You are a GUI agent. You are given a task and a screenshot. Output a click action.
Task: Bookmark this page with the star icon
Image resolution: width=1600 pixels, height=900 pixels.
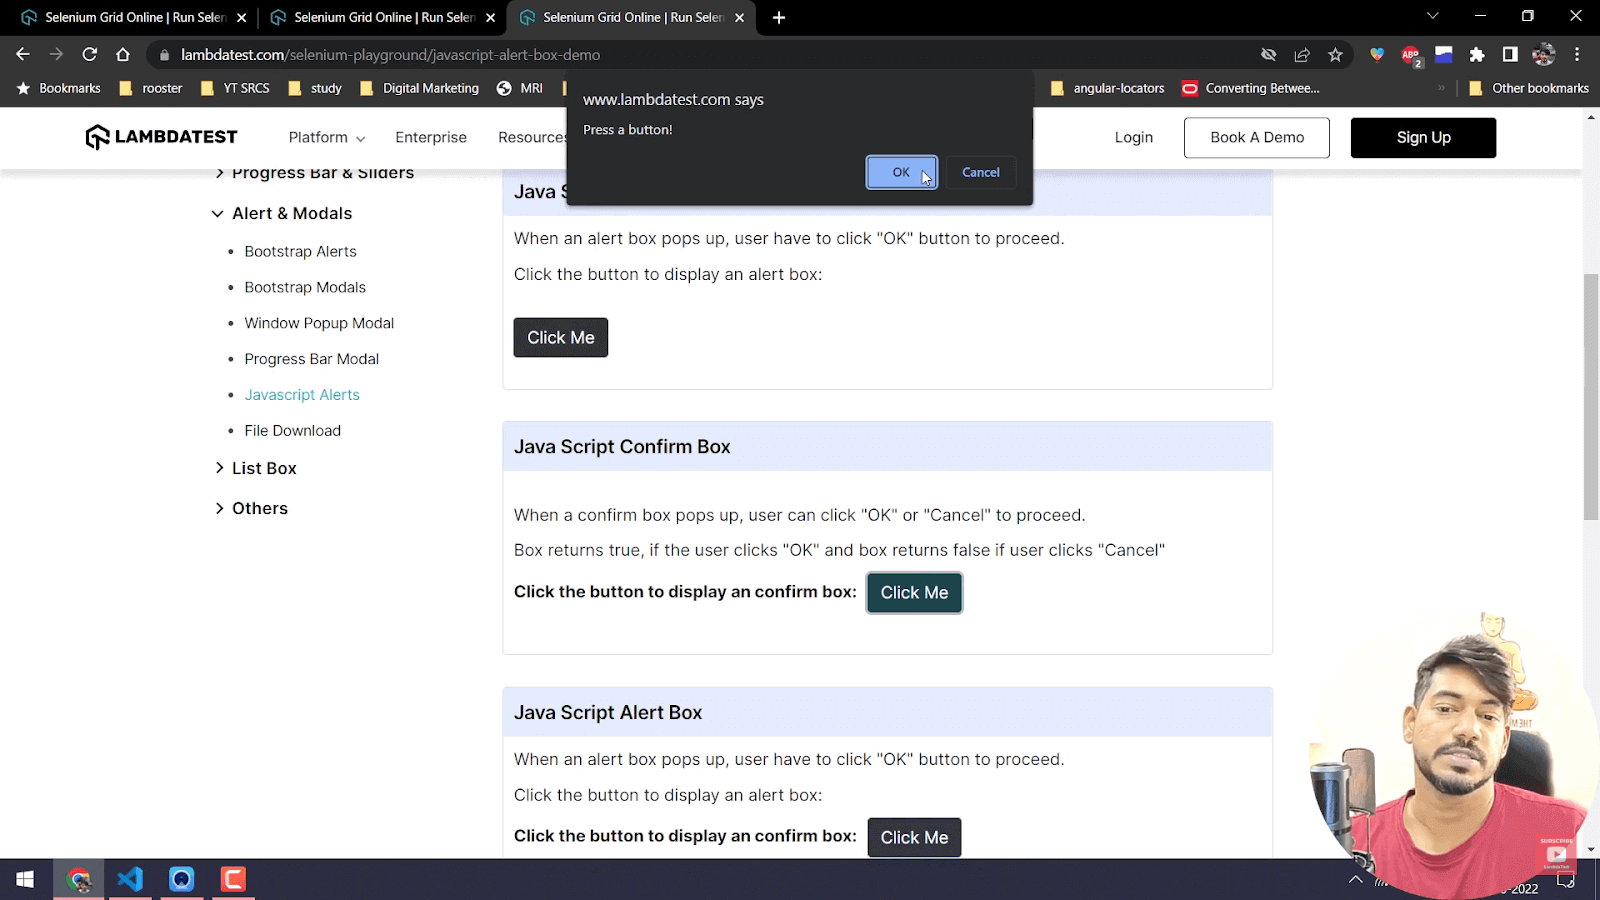pyautogui.click(x=1335, y=55)
